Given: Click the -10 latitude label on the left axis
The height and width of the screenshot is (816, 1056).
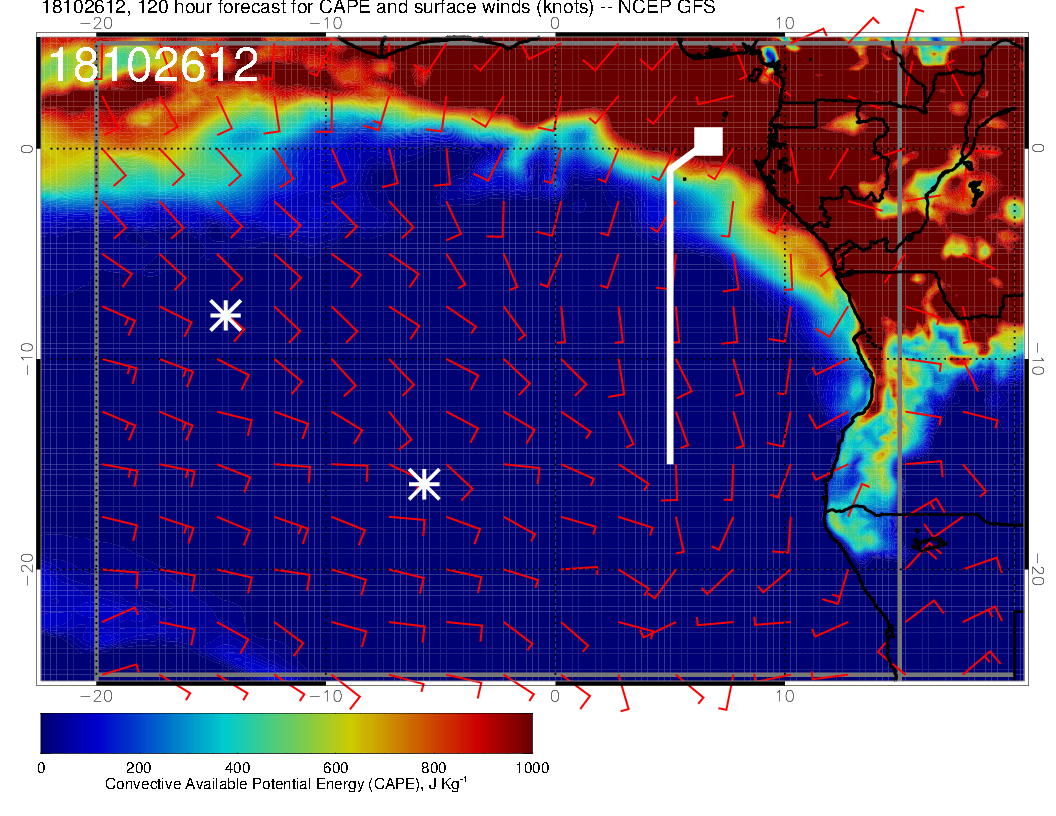Looking at the screenshot, I should coord(27,358).
